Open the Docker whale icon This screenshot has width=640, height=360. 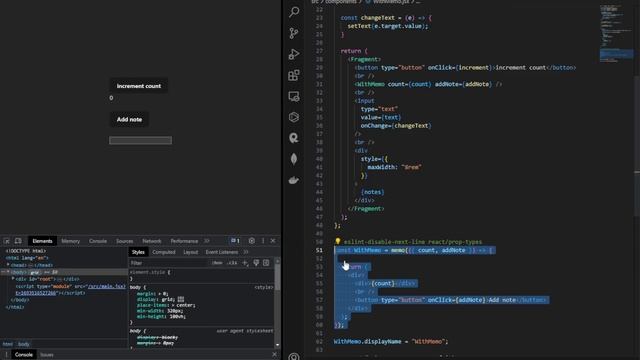point(294,180)
